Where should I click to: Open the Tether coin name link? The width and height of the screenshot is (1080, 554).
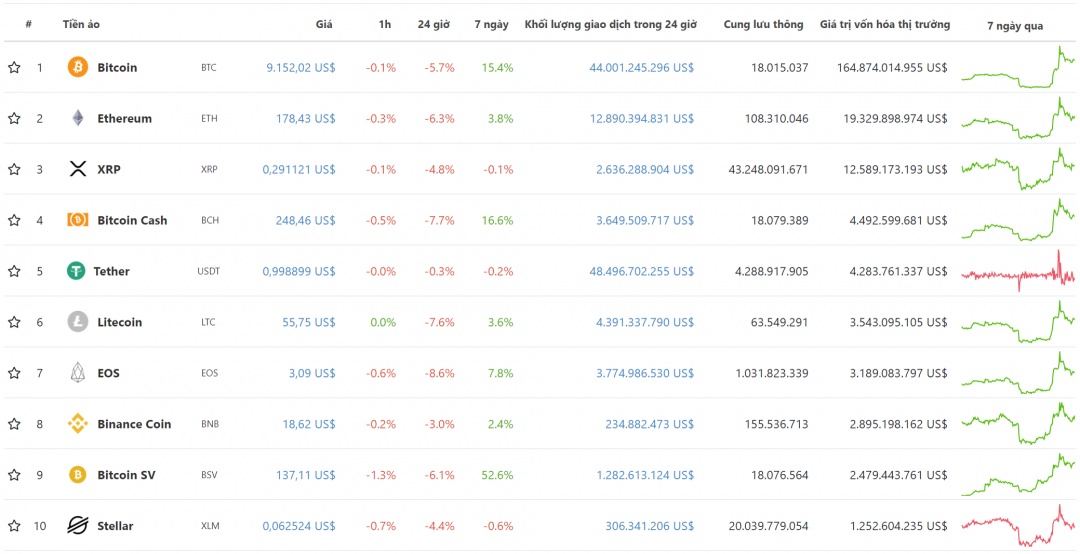point(112,271)
